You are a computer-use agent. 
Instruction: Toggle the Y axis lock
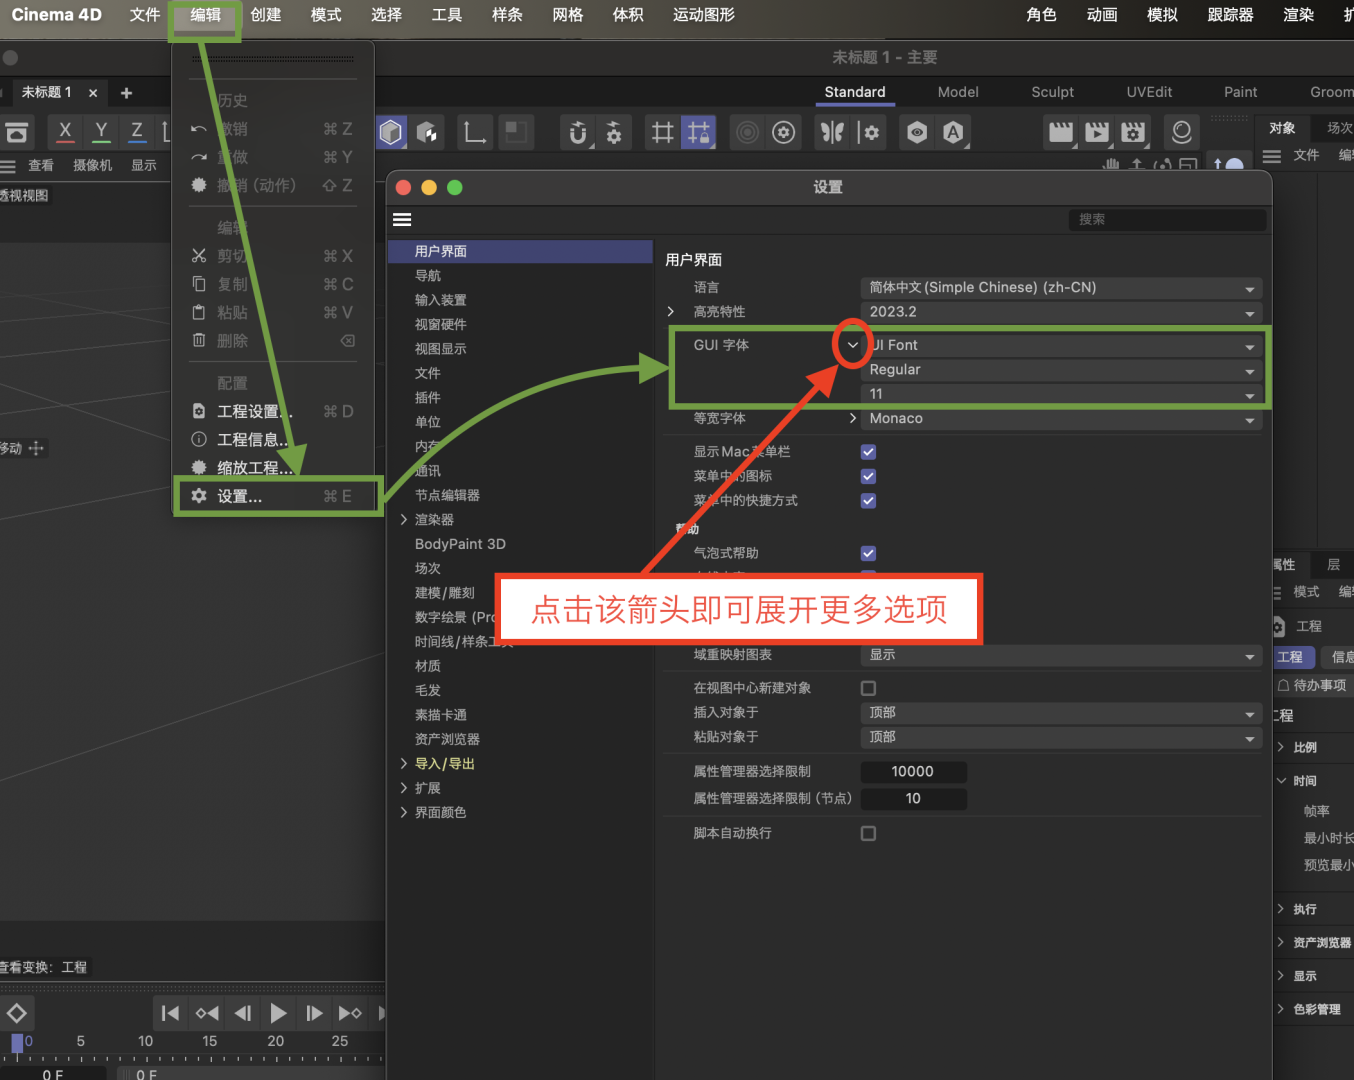click(101, 131)
